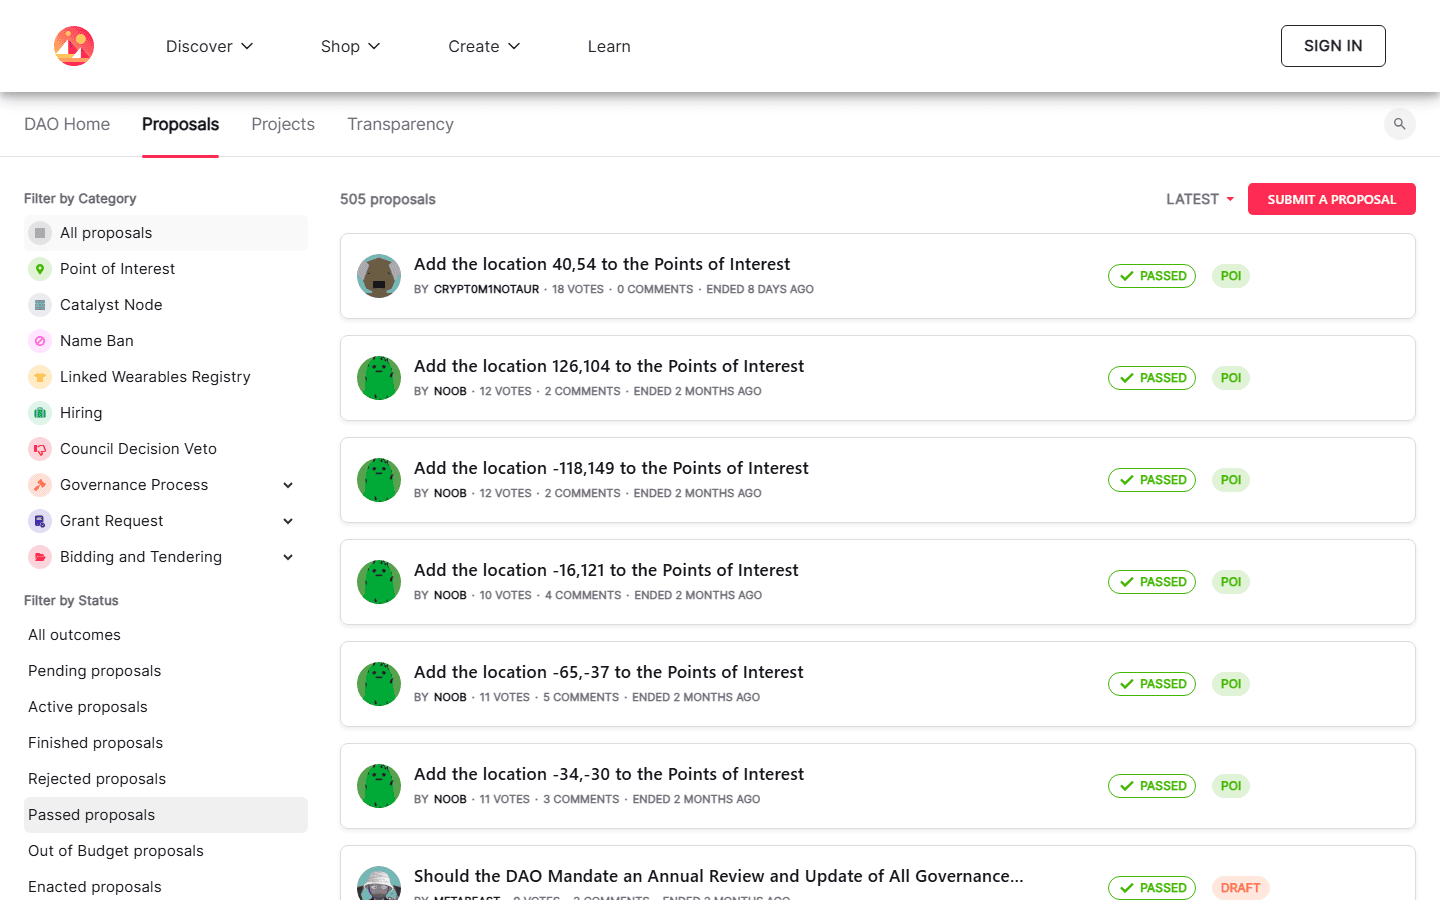Filter by Active proposals status

[166, 707]
